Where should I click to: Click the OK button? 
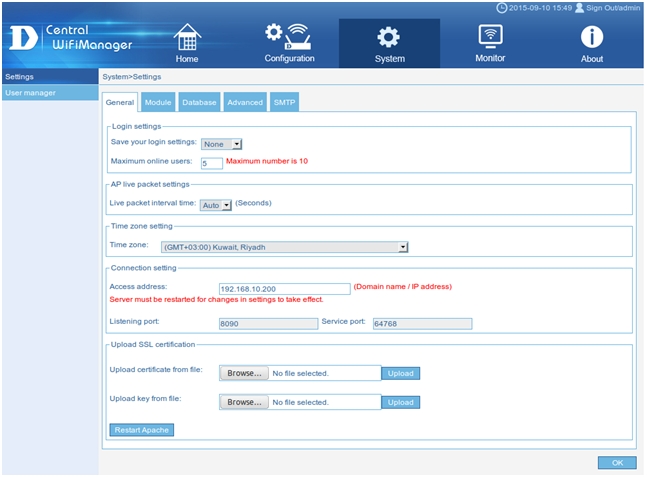coord(617,462)
